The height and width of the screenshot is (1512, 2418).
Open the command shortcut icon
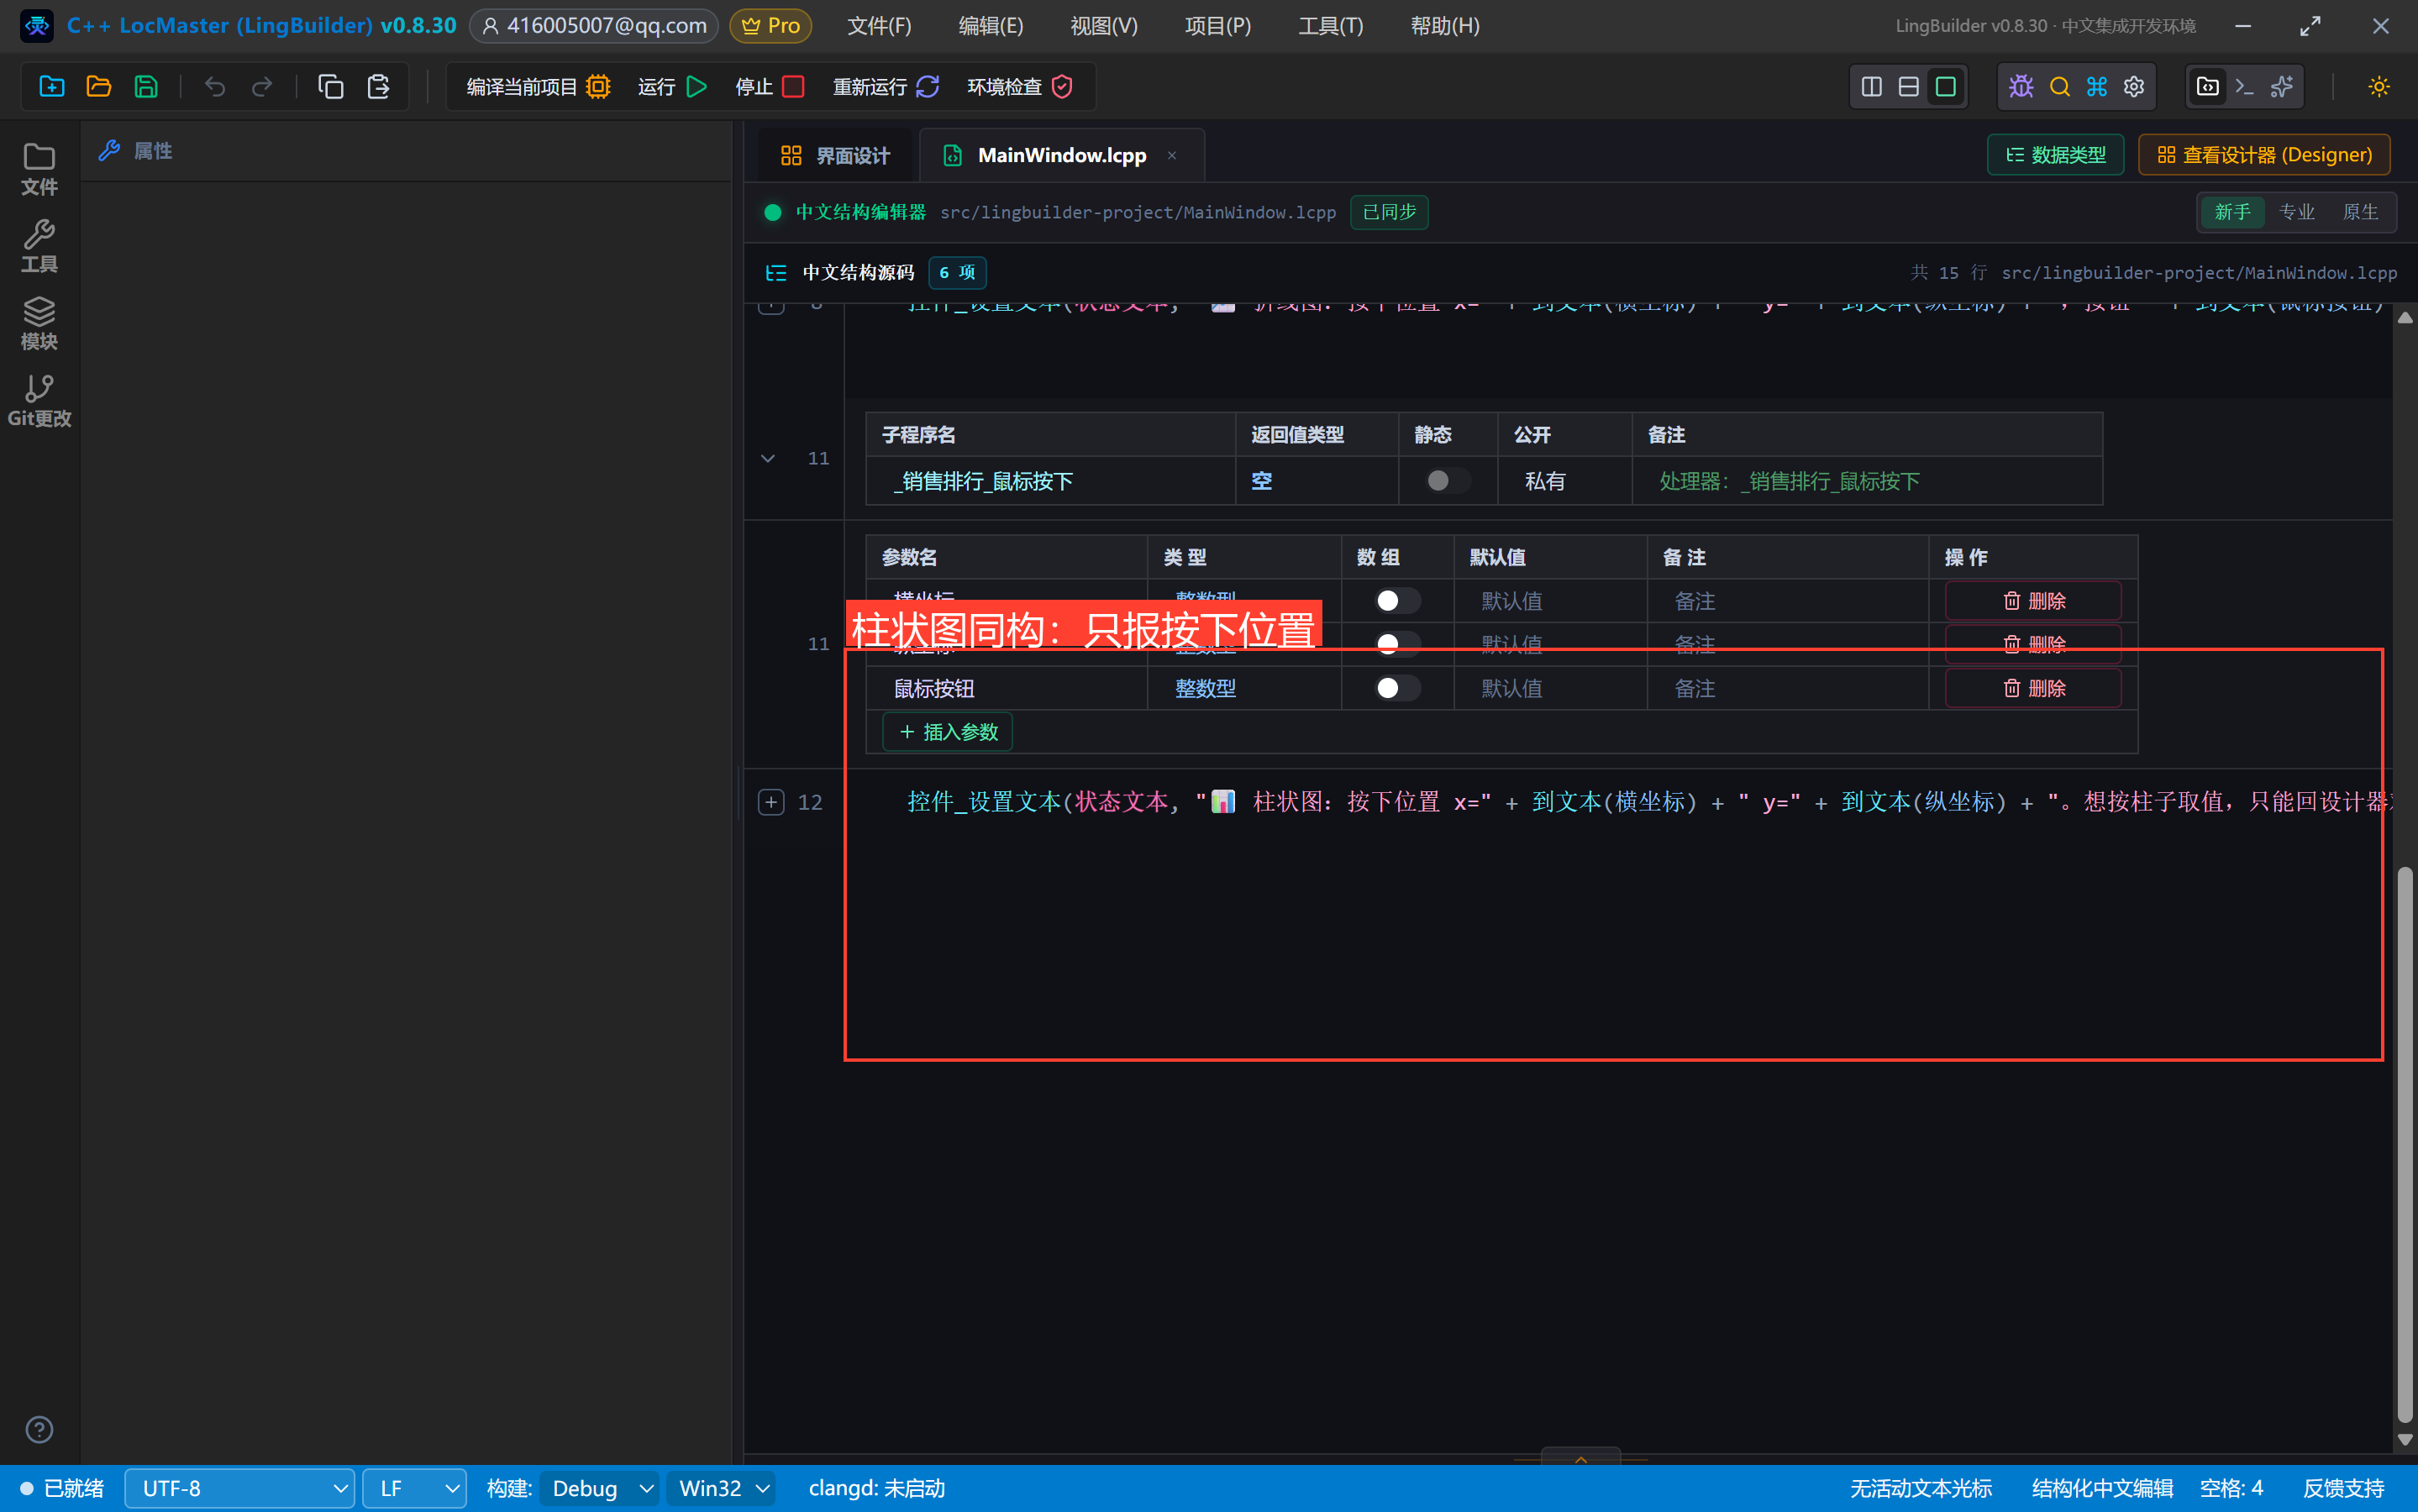[x=2096, y=87]
